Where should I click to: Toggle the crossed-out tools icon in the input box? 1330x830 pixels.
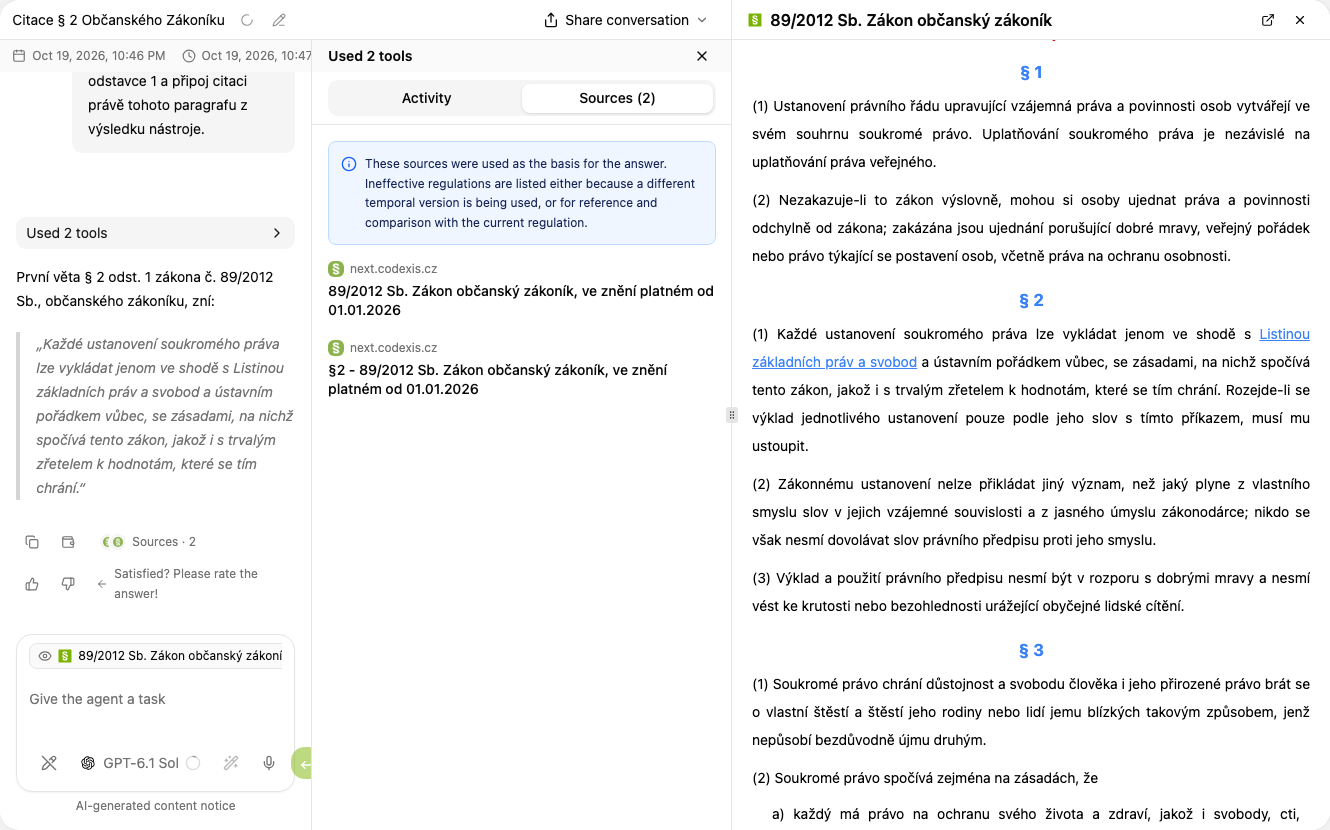48,763
